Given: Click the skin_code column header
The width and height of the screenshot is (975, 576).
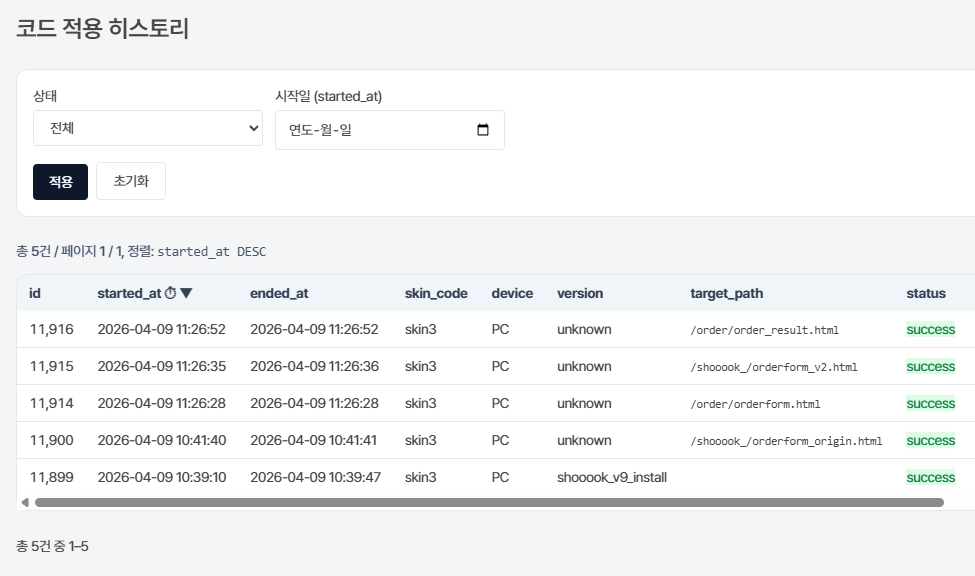Looking at the screenshot, I should [436, 293].
